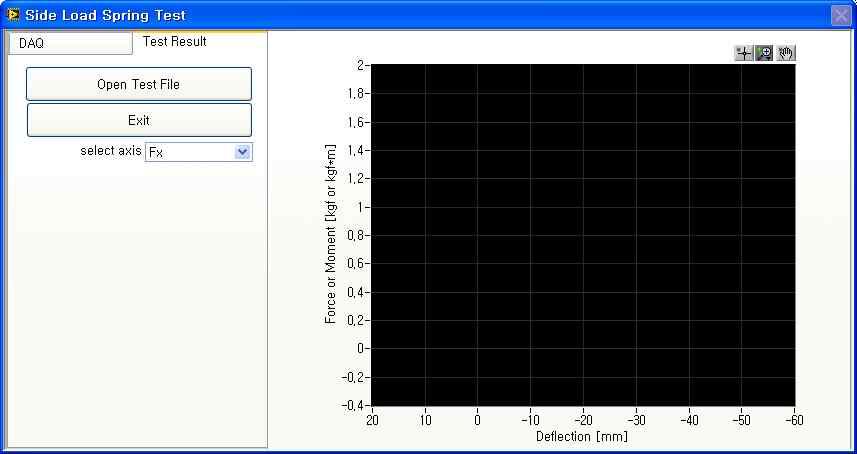Expand the select axis dropdown arrow

click(241, 152)
